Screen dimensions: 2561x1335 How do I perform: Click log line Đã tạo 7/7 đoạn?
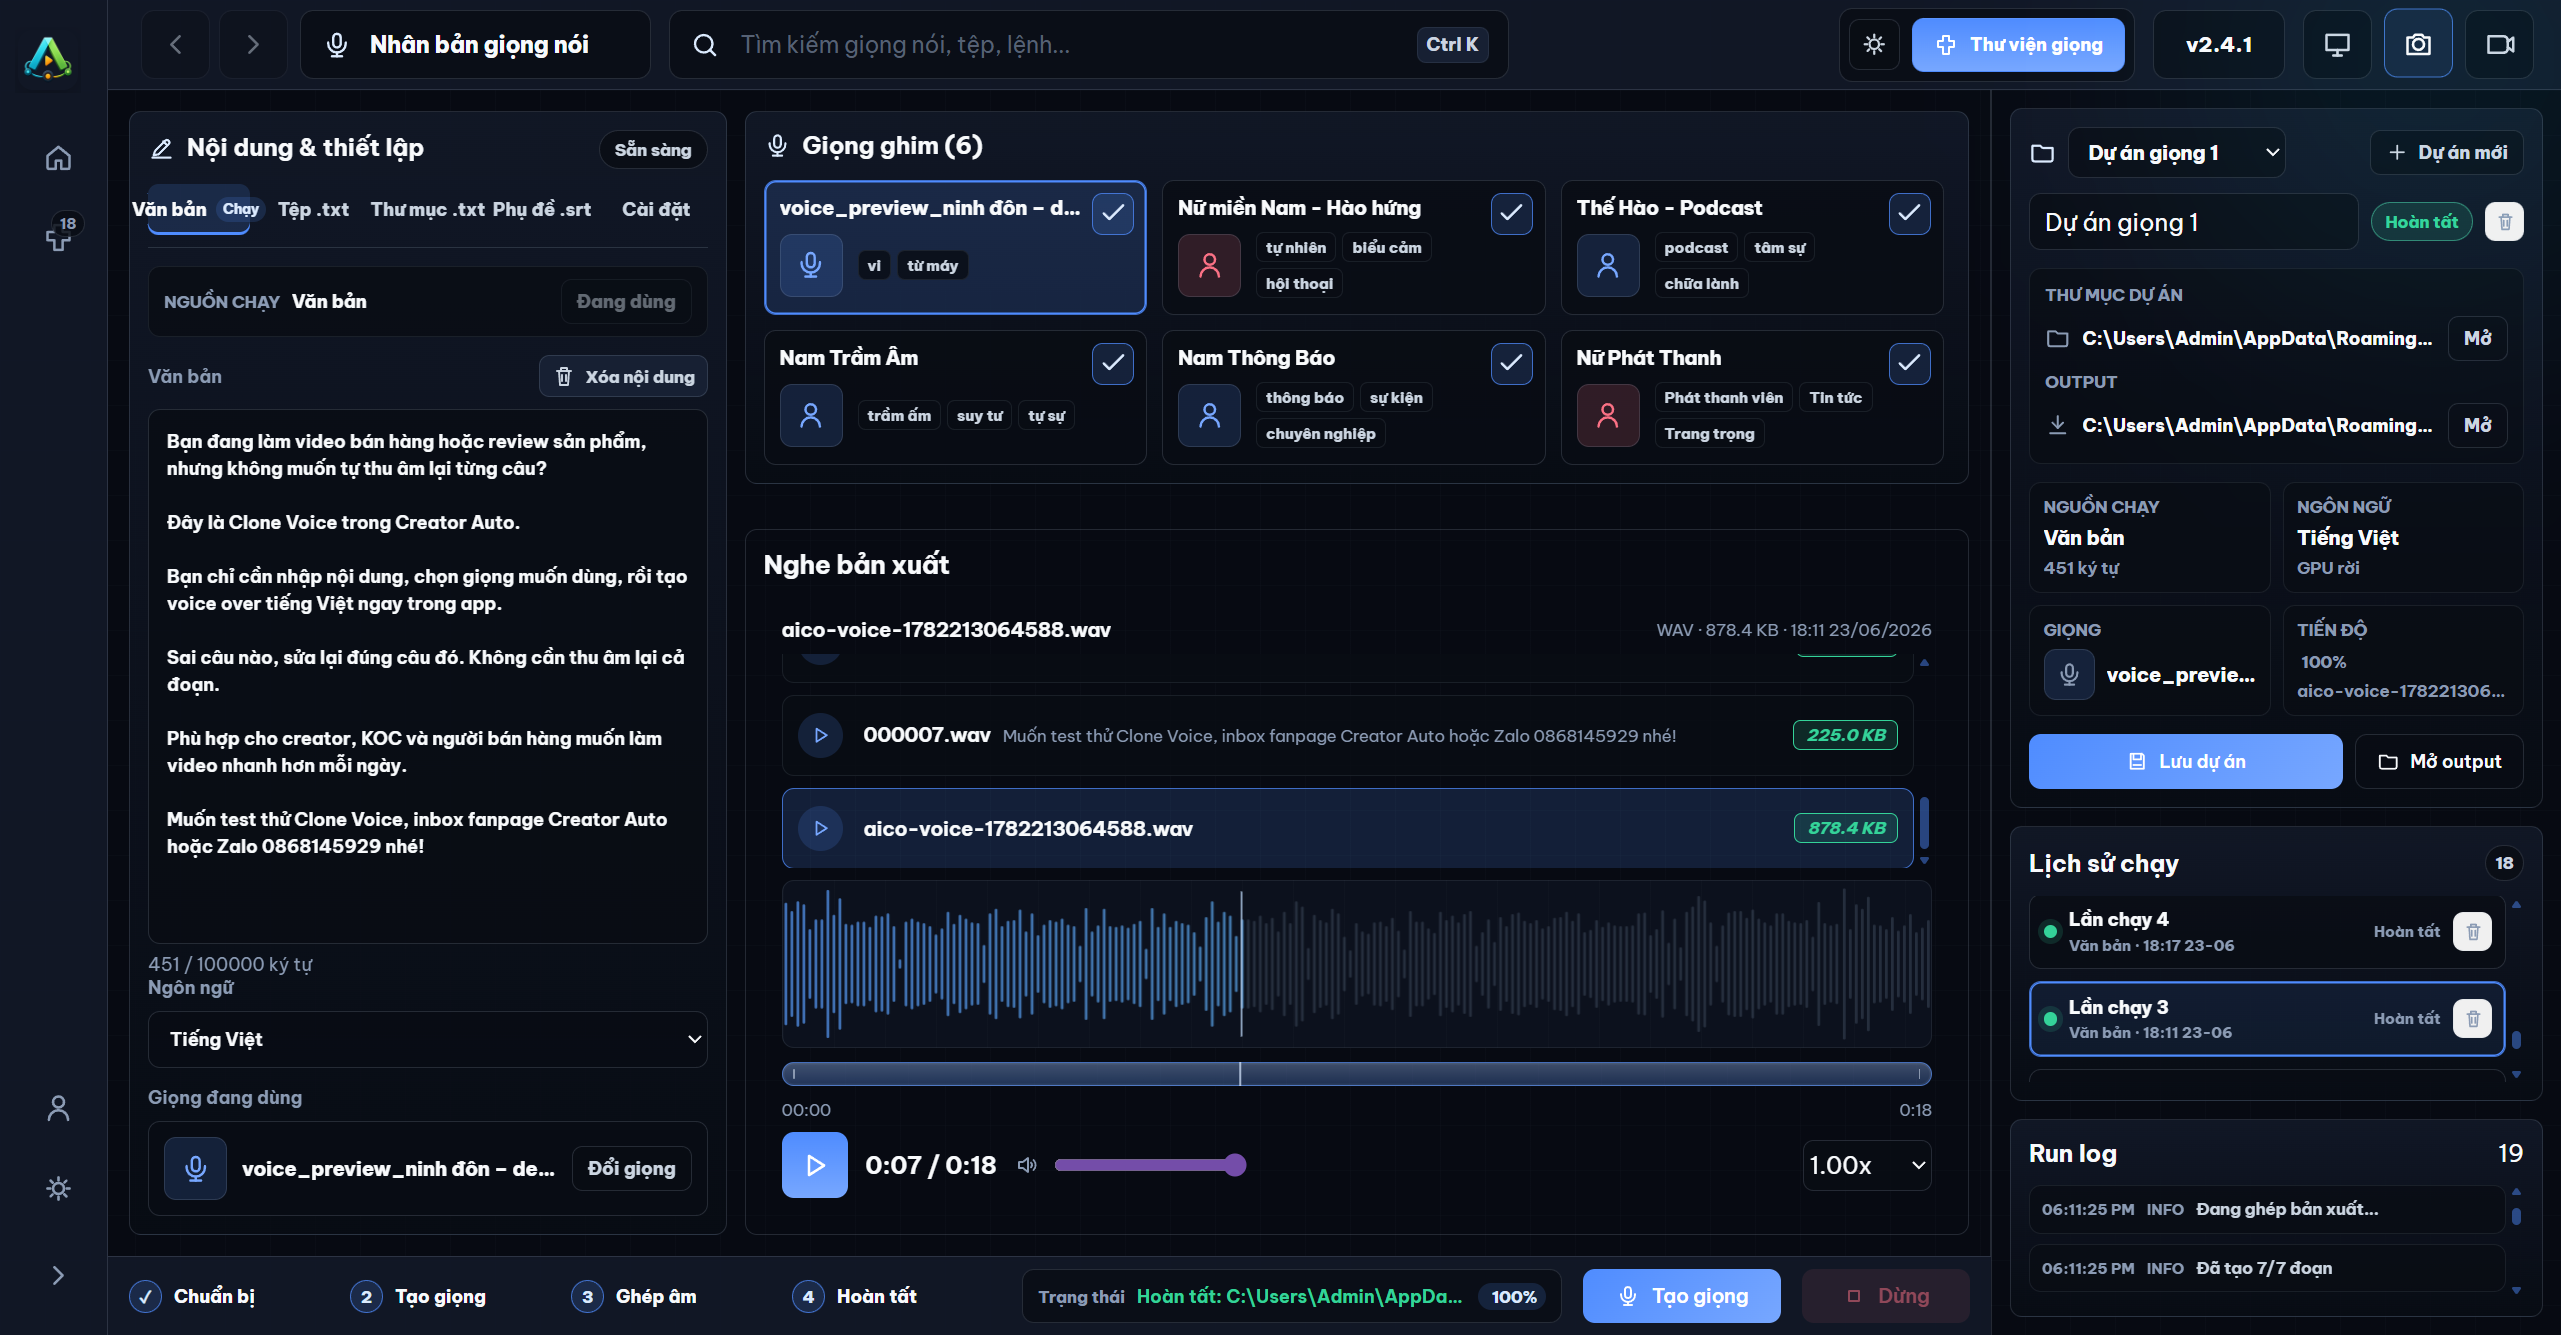pos(2266,1268)
